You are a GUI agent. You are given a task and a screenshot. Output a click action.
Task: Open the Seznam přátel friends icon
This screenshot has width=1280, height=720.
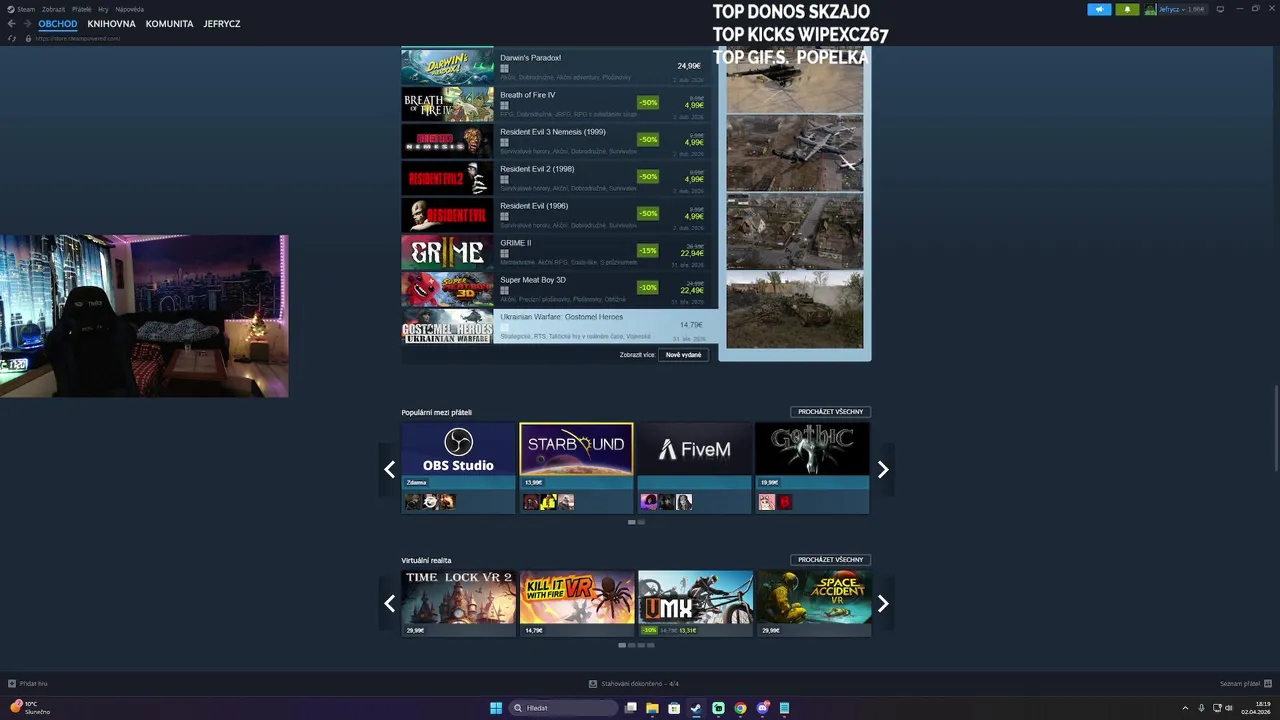[x=1267, y=684]
